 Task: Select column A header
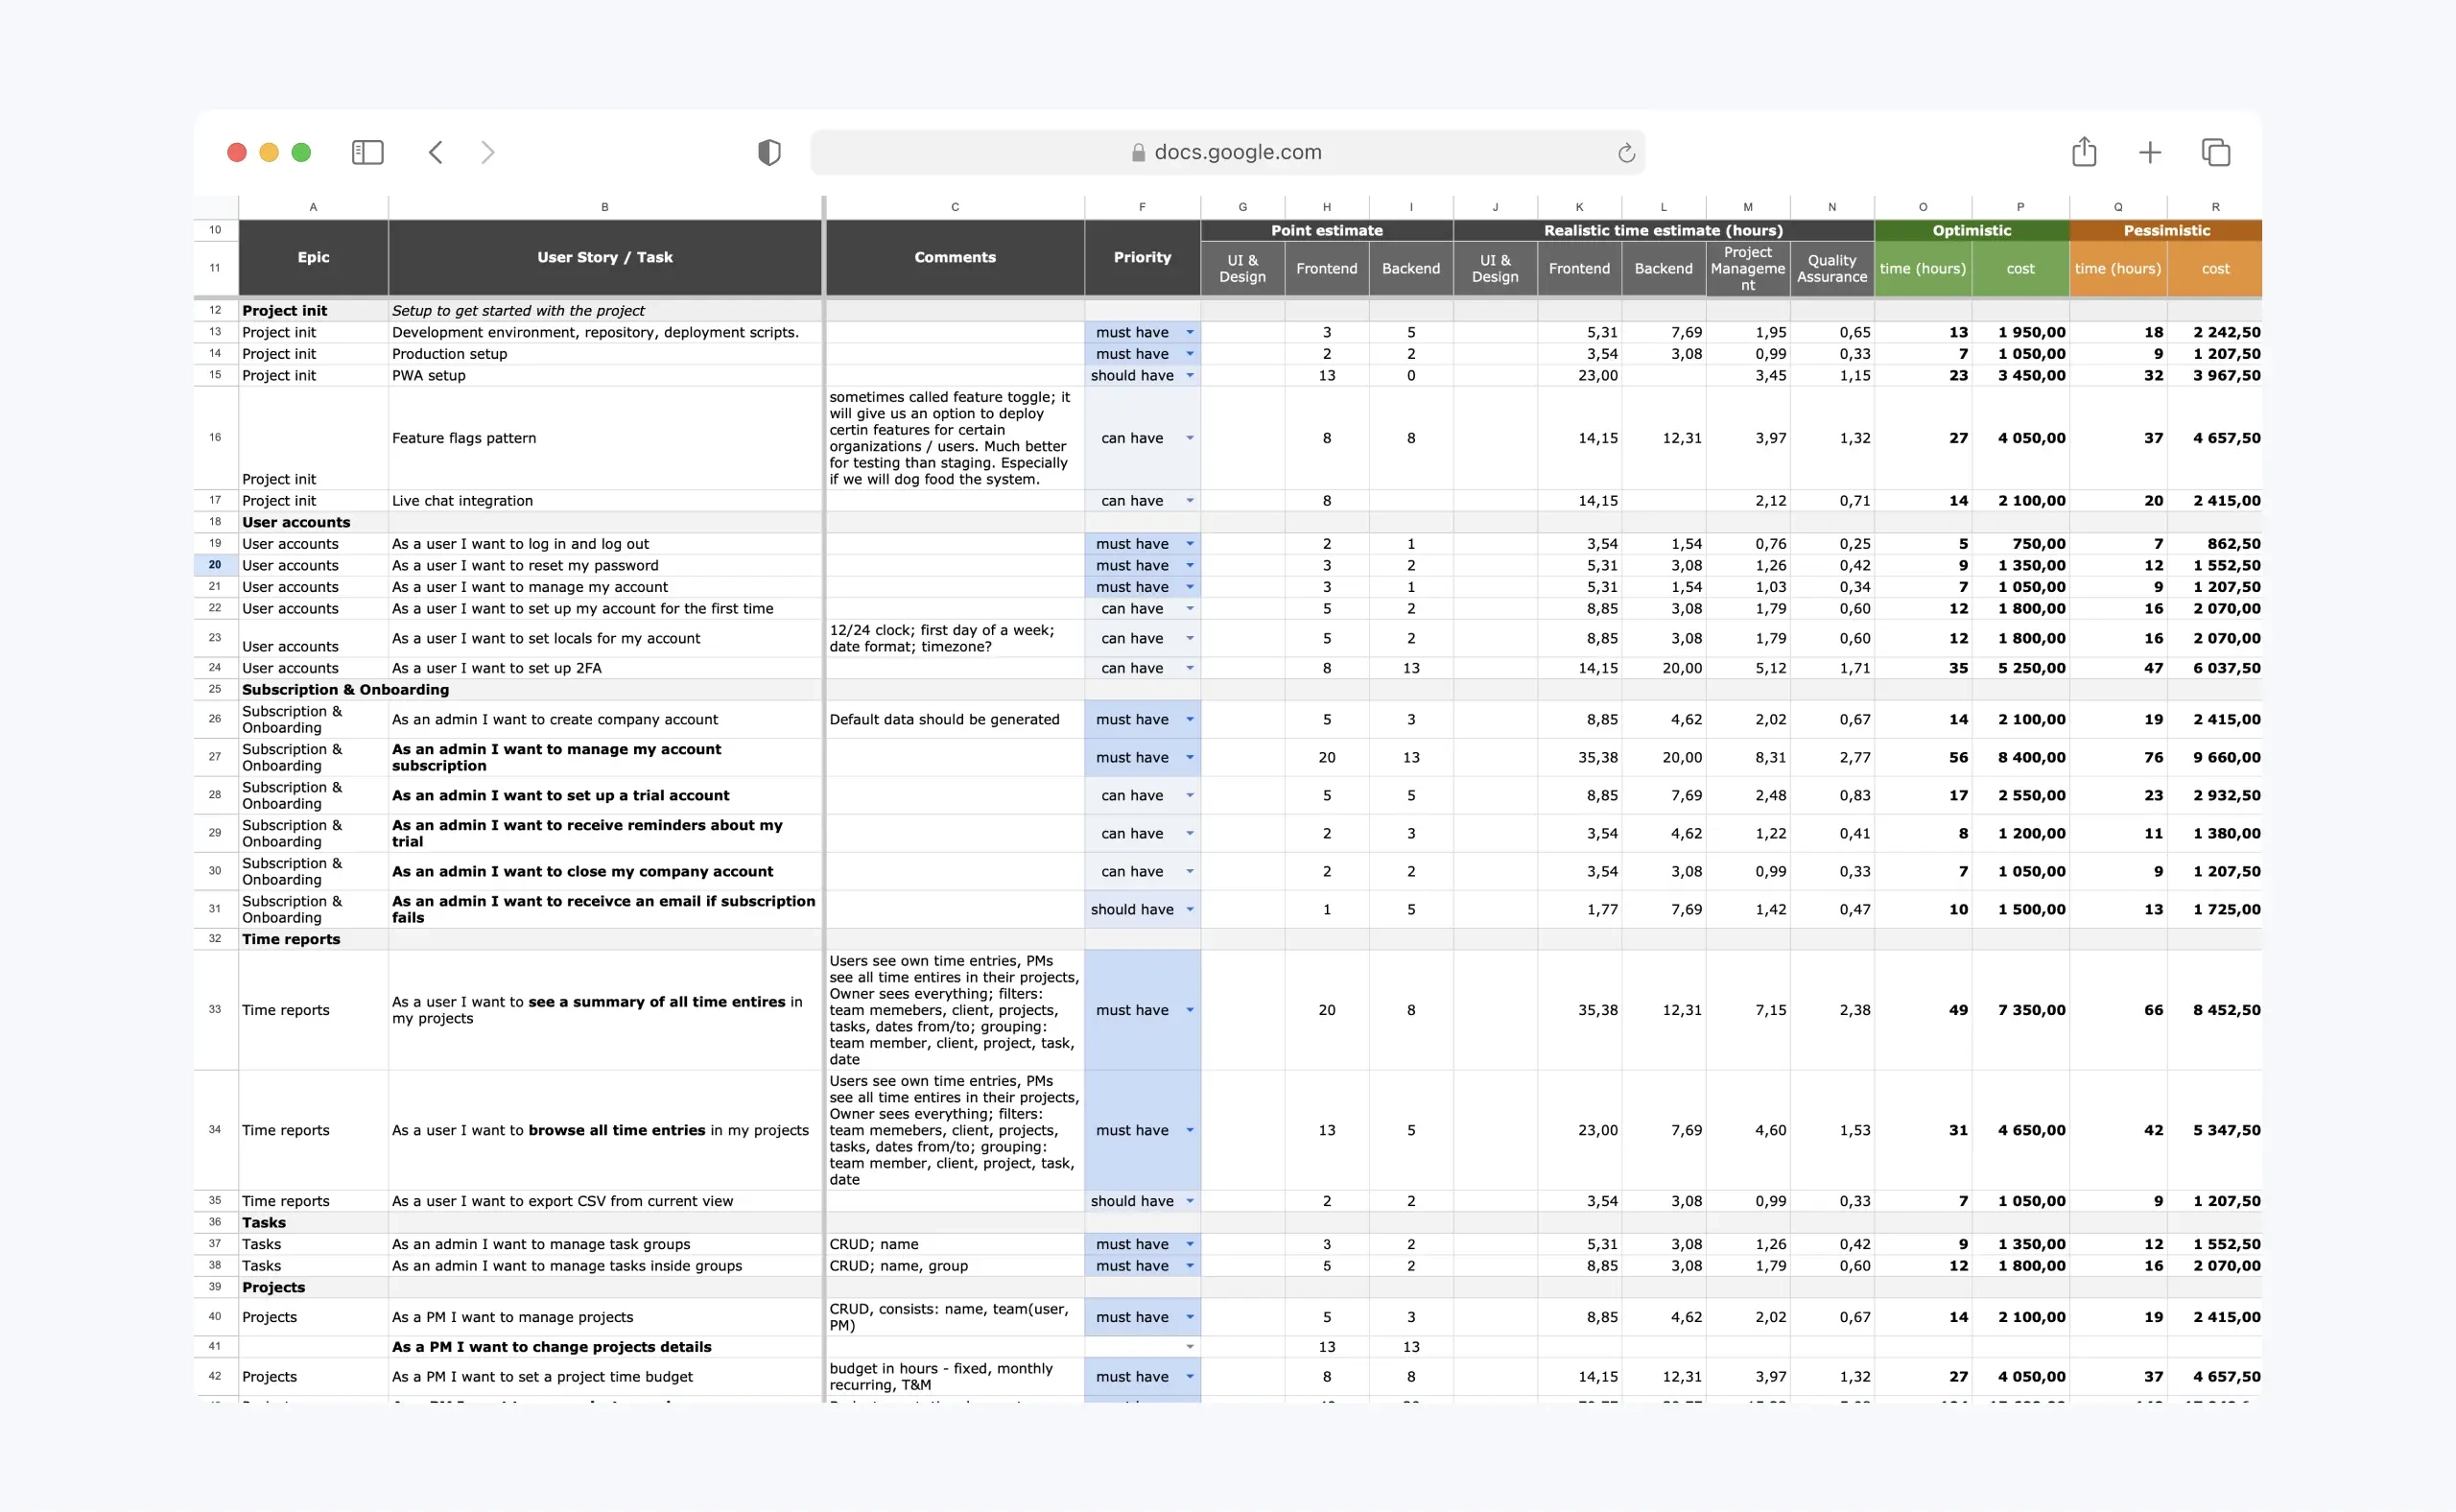click(x=313, y=207)
